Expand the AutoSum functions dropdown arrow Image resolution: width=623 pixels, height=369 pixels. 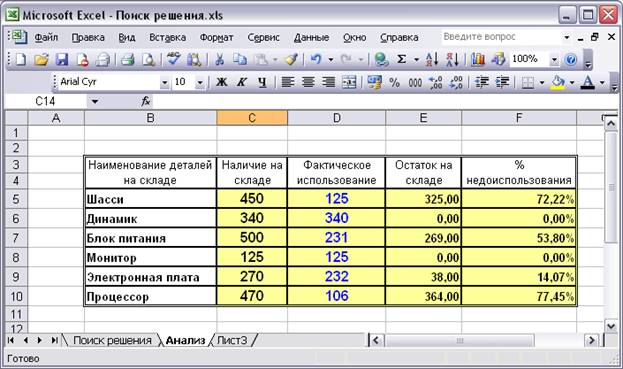click(x=416, y=60)
